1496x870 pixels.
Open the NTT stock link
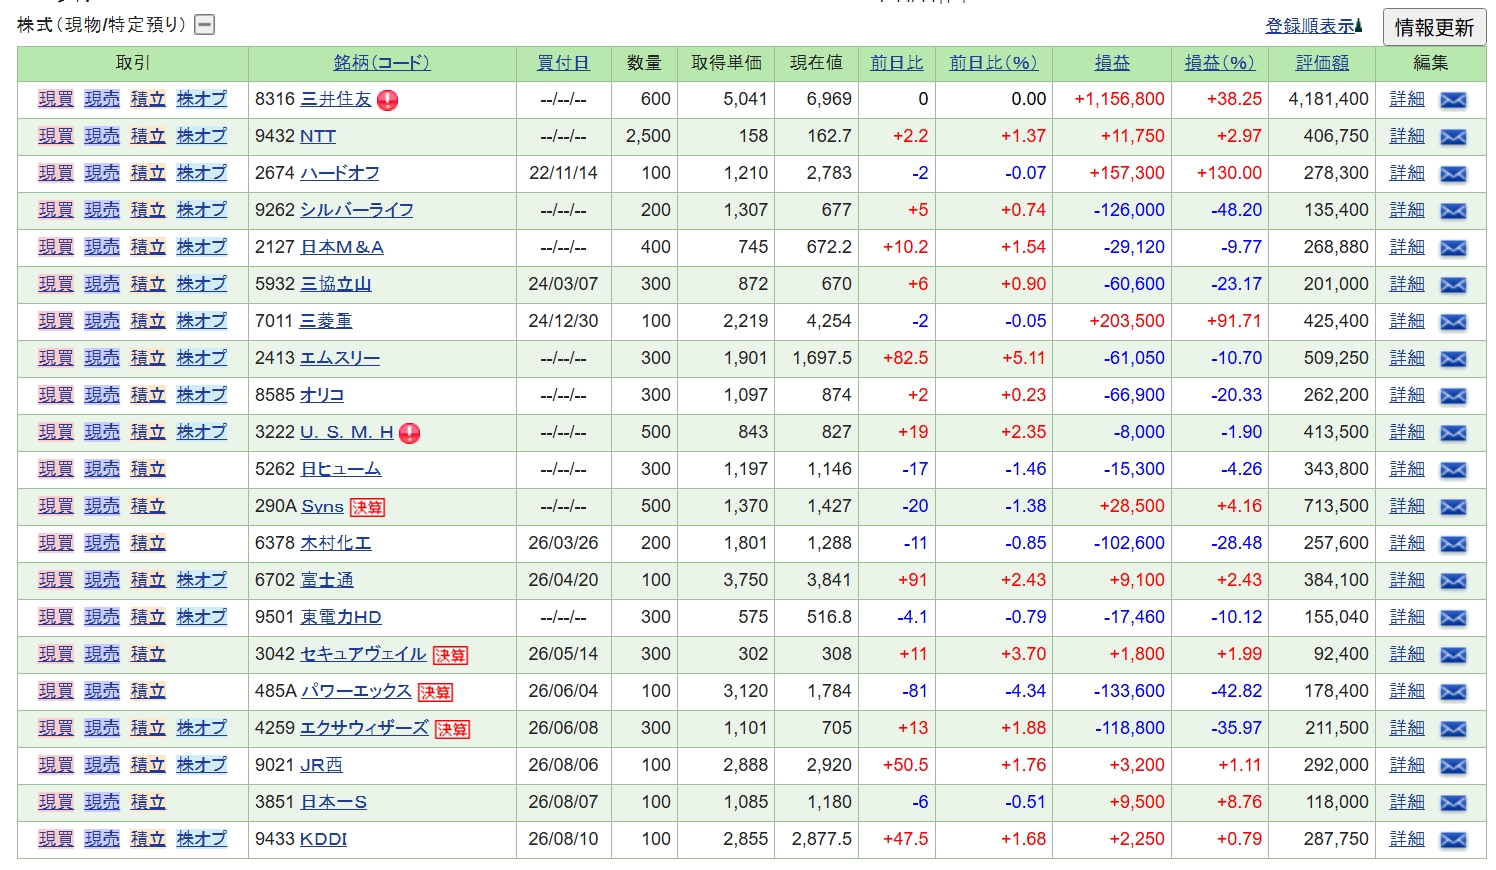point(318,136)
